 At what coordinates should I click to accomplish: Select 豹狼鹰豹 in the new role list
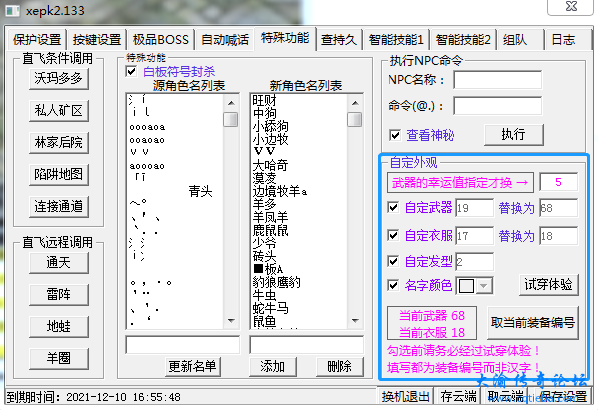276,282
